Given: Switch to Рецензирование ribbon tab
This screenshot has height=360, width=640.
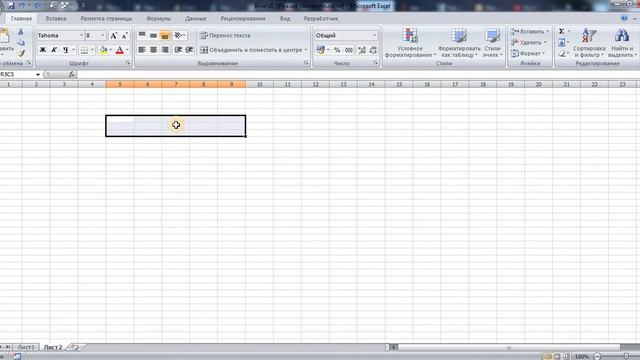Looking at the screenshot, I should coord(243,19).
